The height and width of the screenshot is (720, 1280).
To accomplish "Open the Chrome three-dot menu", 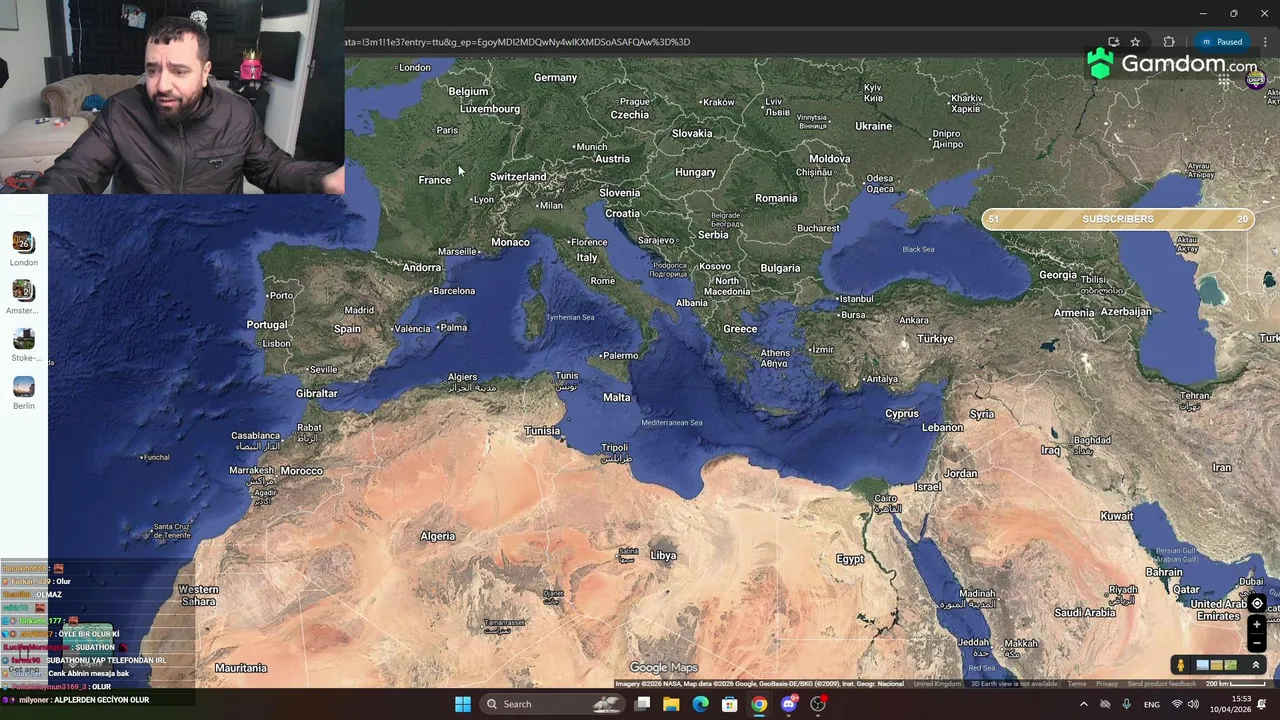I will [x=1265, y=42].
